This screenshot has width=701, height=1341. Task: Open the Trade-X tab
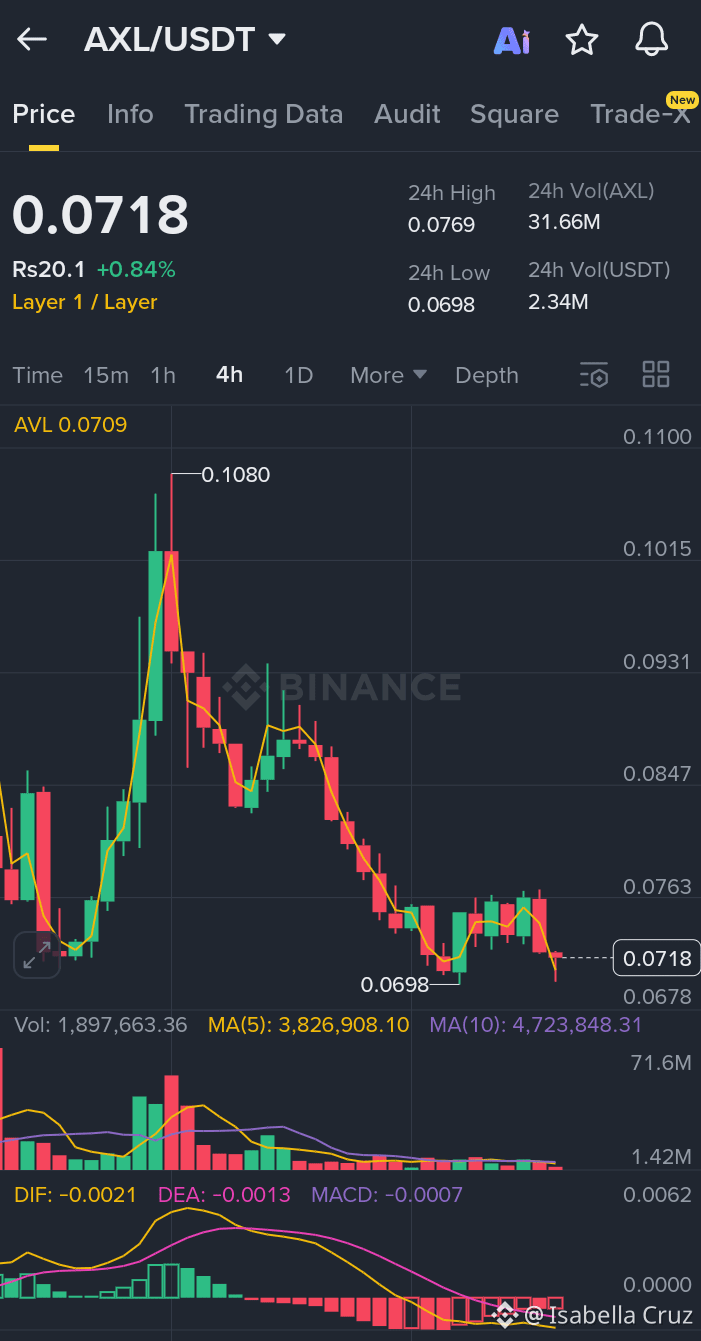(x=641, y=114)
